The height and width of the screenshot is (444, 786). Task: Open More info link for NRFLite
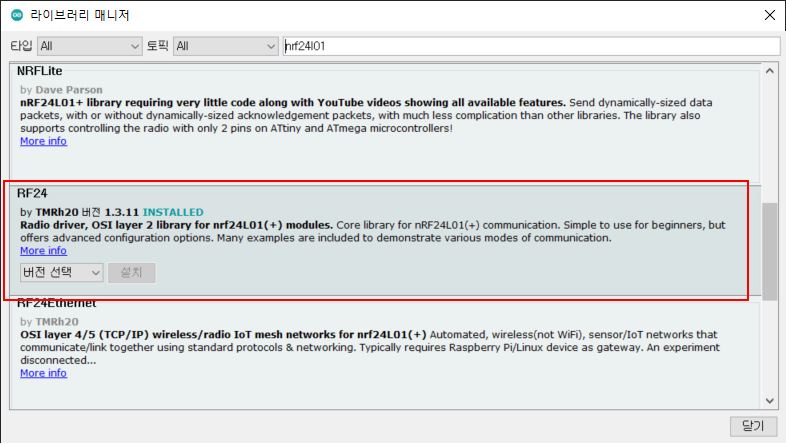44,141
